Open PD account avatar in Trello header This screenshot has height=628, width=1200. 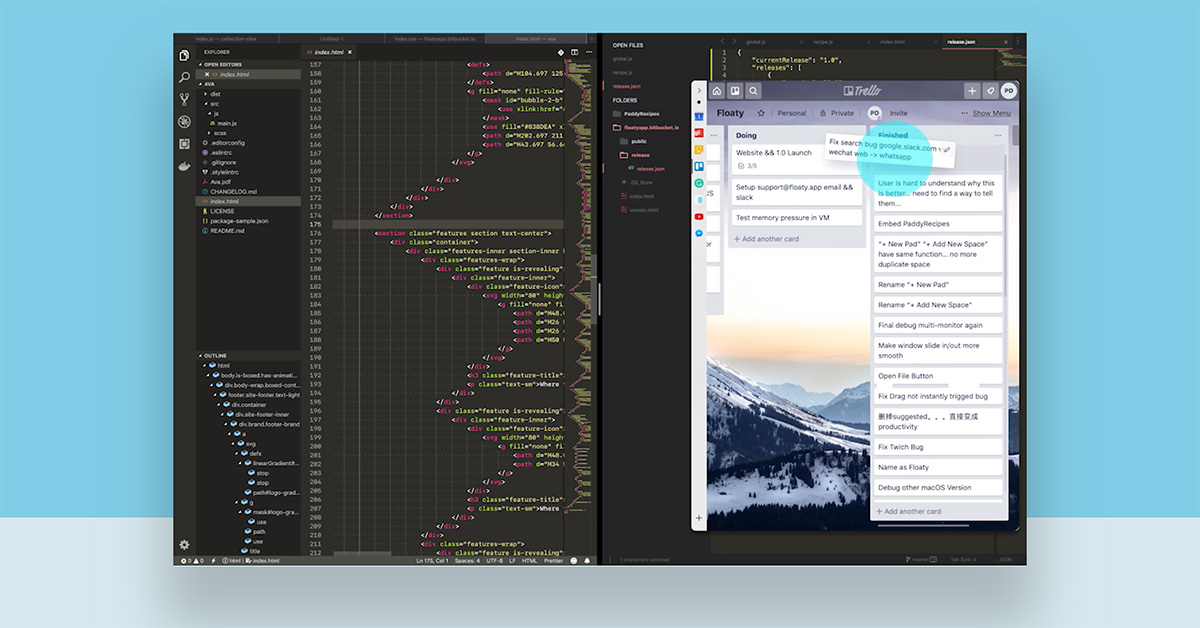pyautogui.click(x=1008, y=90)
